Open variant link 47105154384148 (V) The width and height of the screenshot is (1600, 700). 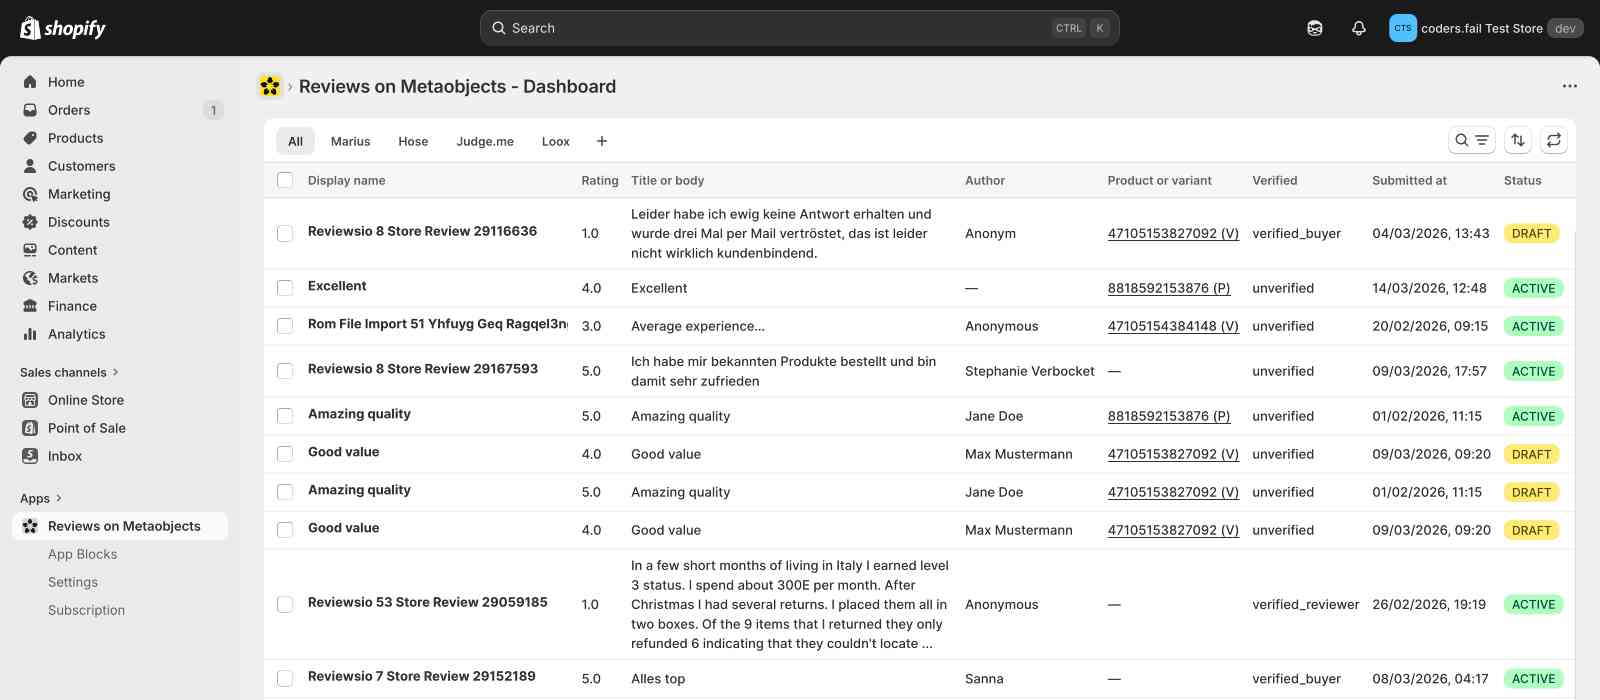1173,326
